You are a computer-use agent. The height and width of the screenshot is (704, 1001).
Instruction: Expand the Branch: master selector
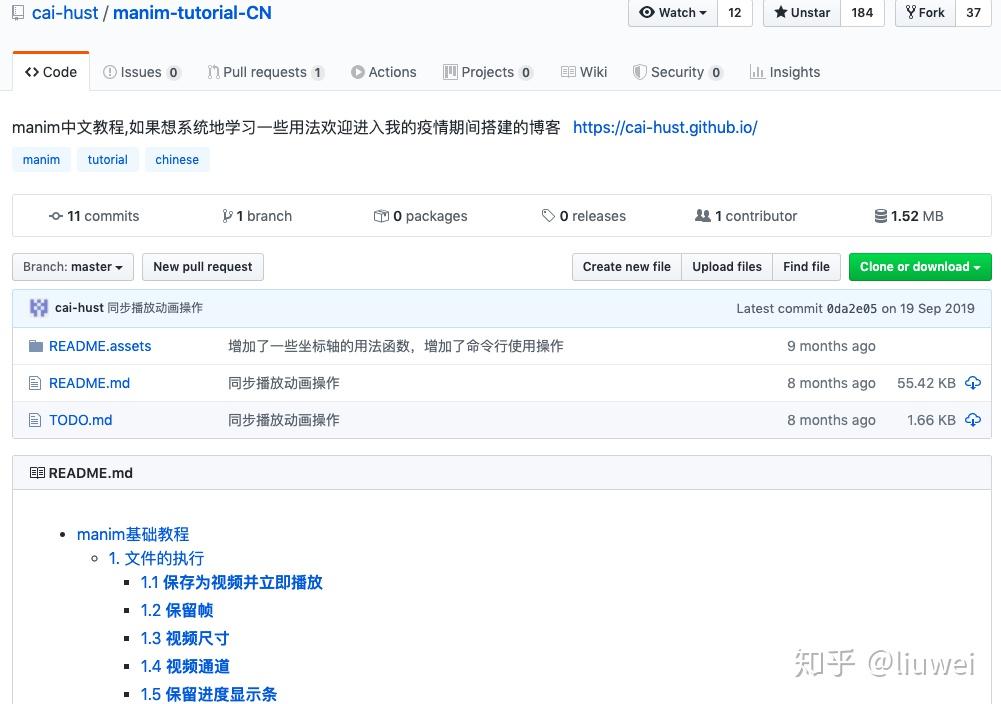click(x=73, y=267)
